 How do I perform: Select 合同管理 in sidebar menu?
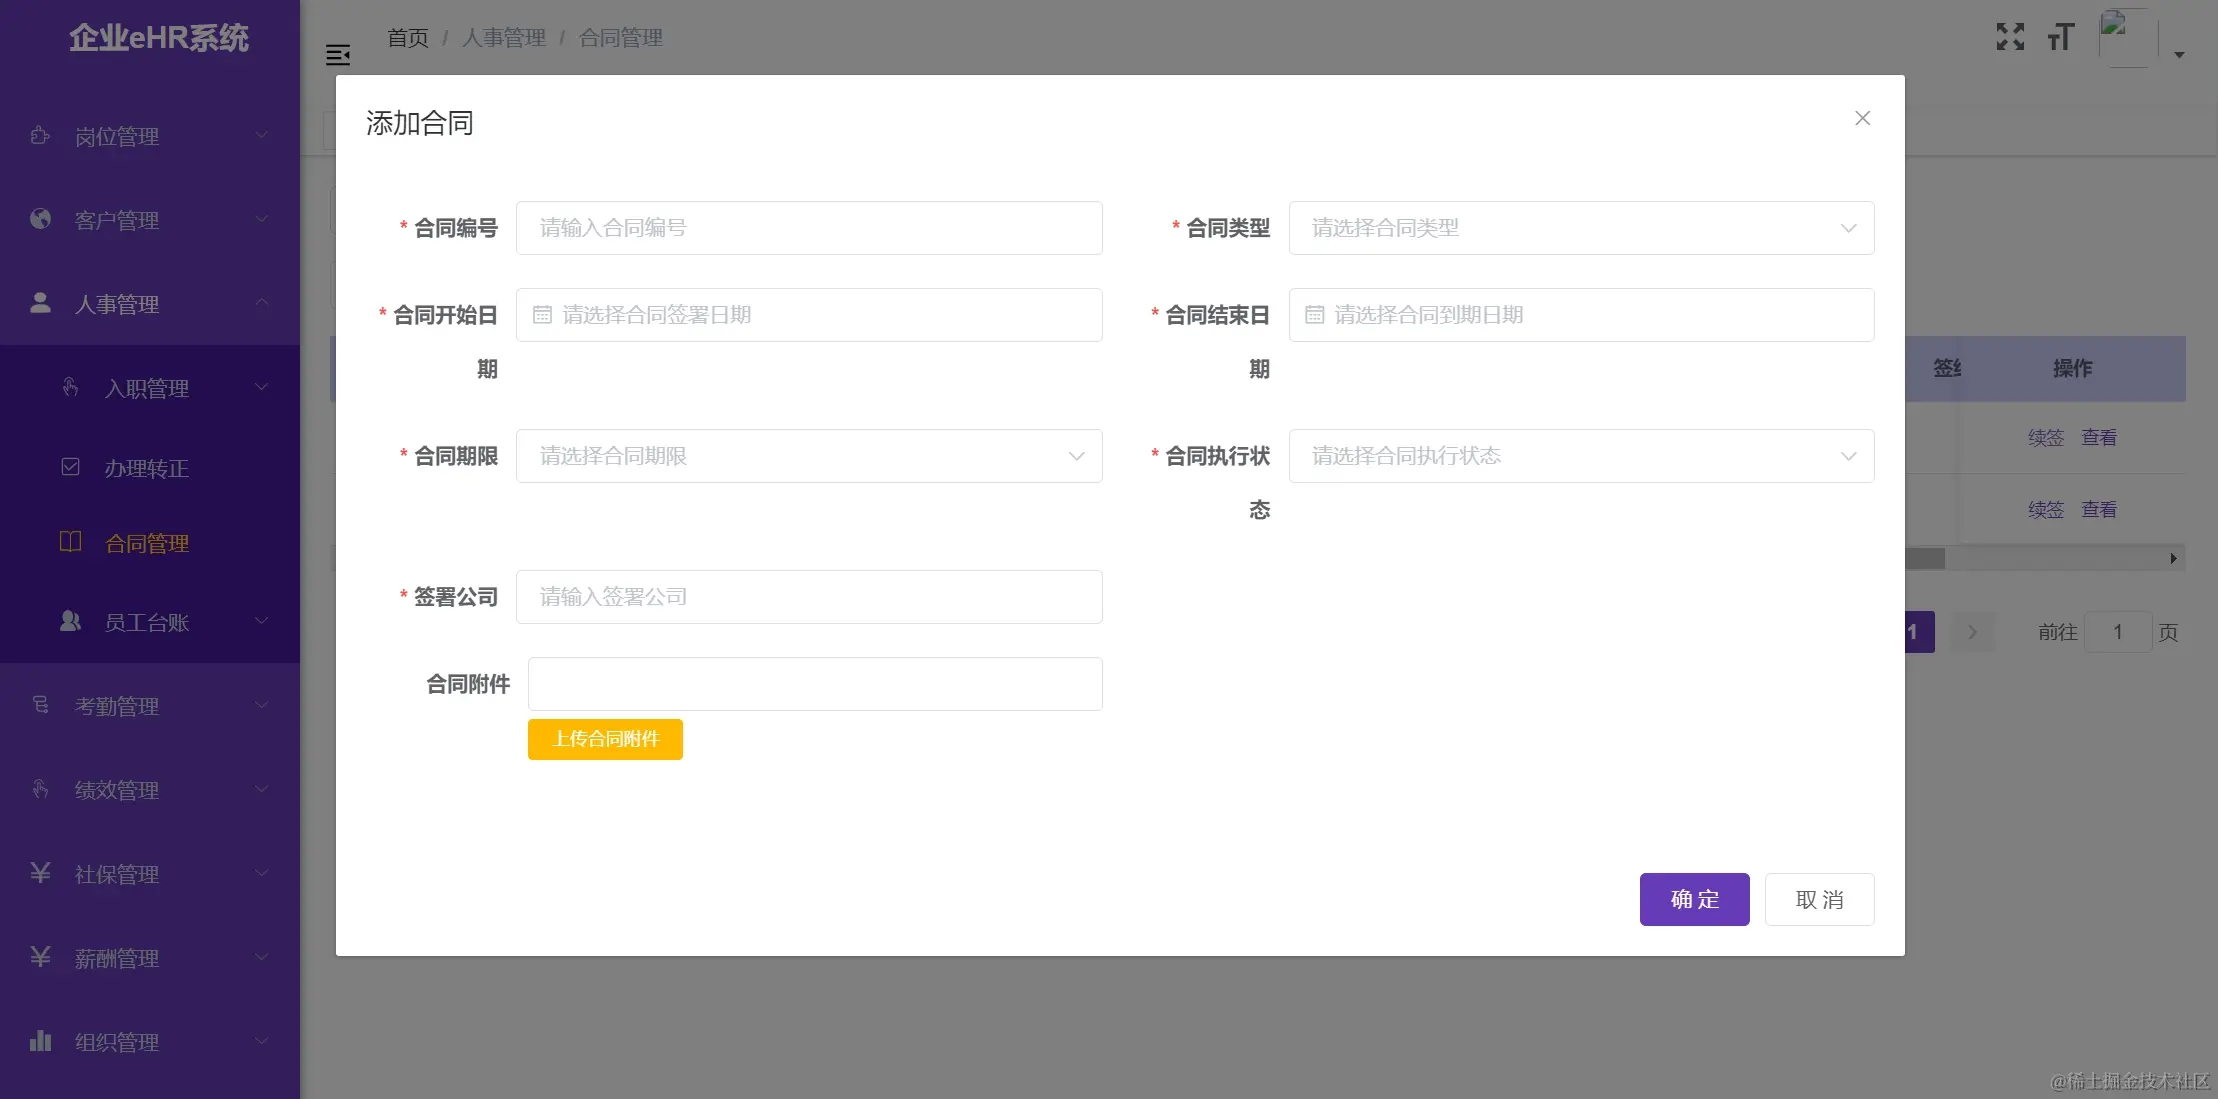(147, 543)
